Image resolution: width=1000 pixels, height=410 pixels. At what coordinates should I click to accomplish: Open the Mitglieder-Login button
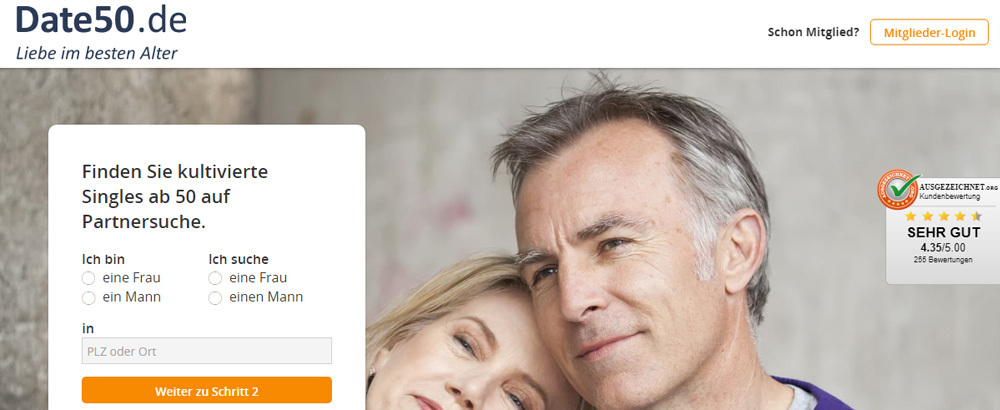click(929, 32)
